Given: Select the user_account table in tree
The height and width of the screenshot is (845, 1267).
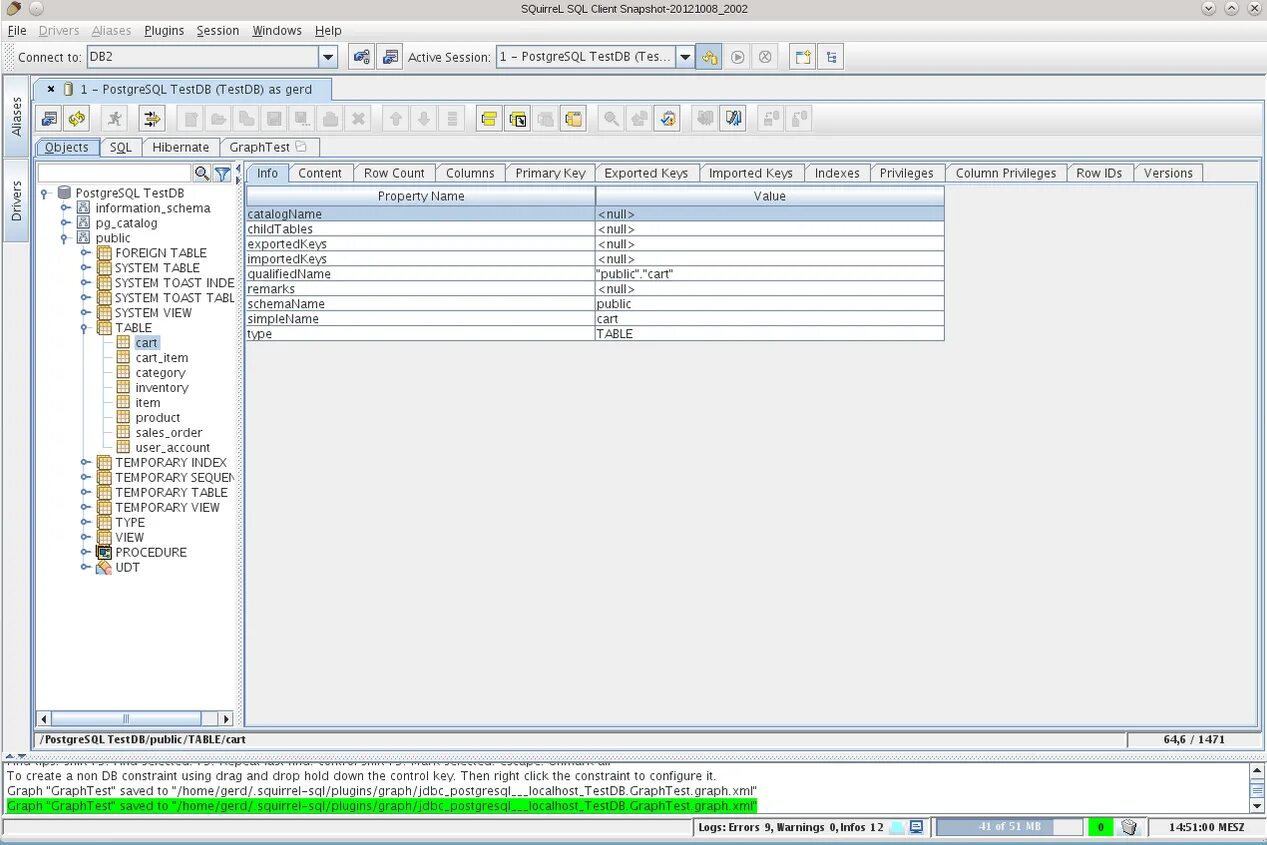Looking at the screenshot, I should click(x=172, y=448).
